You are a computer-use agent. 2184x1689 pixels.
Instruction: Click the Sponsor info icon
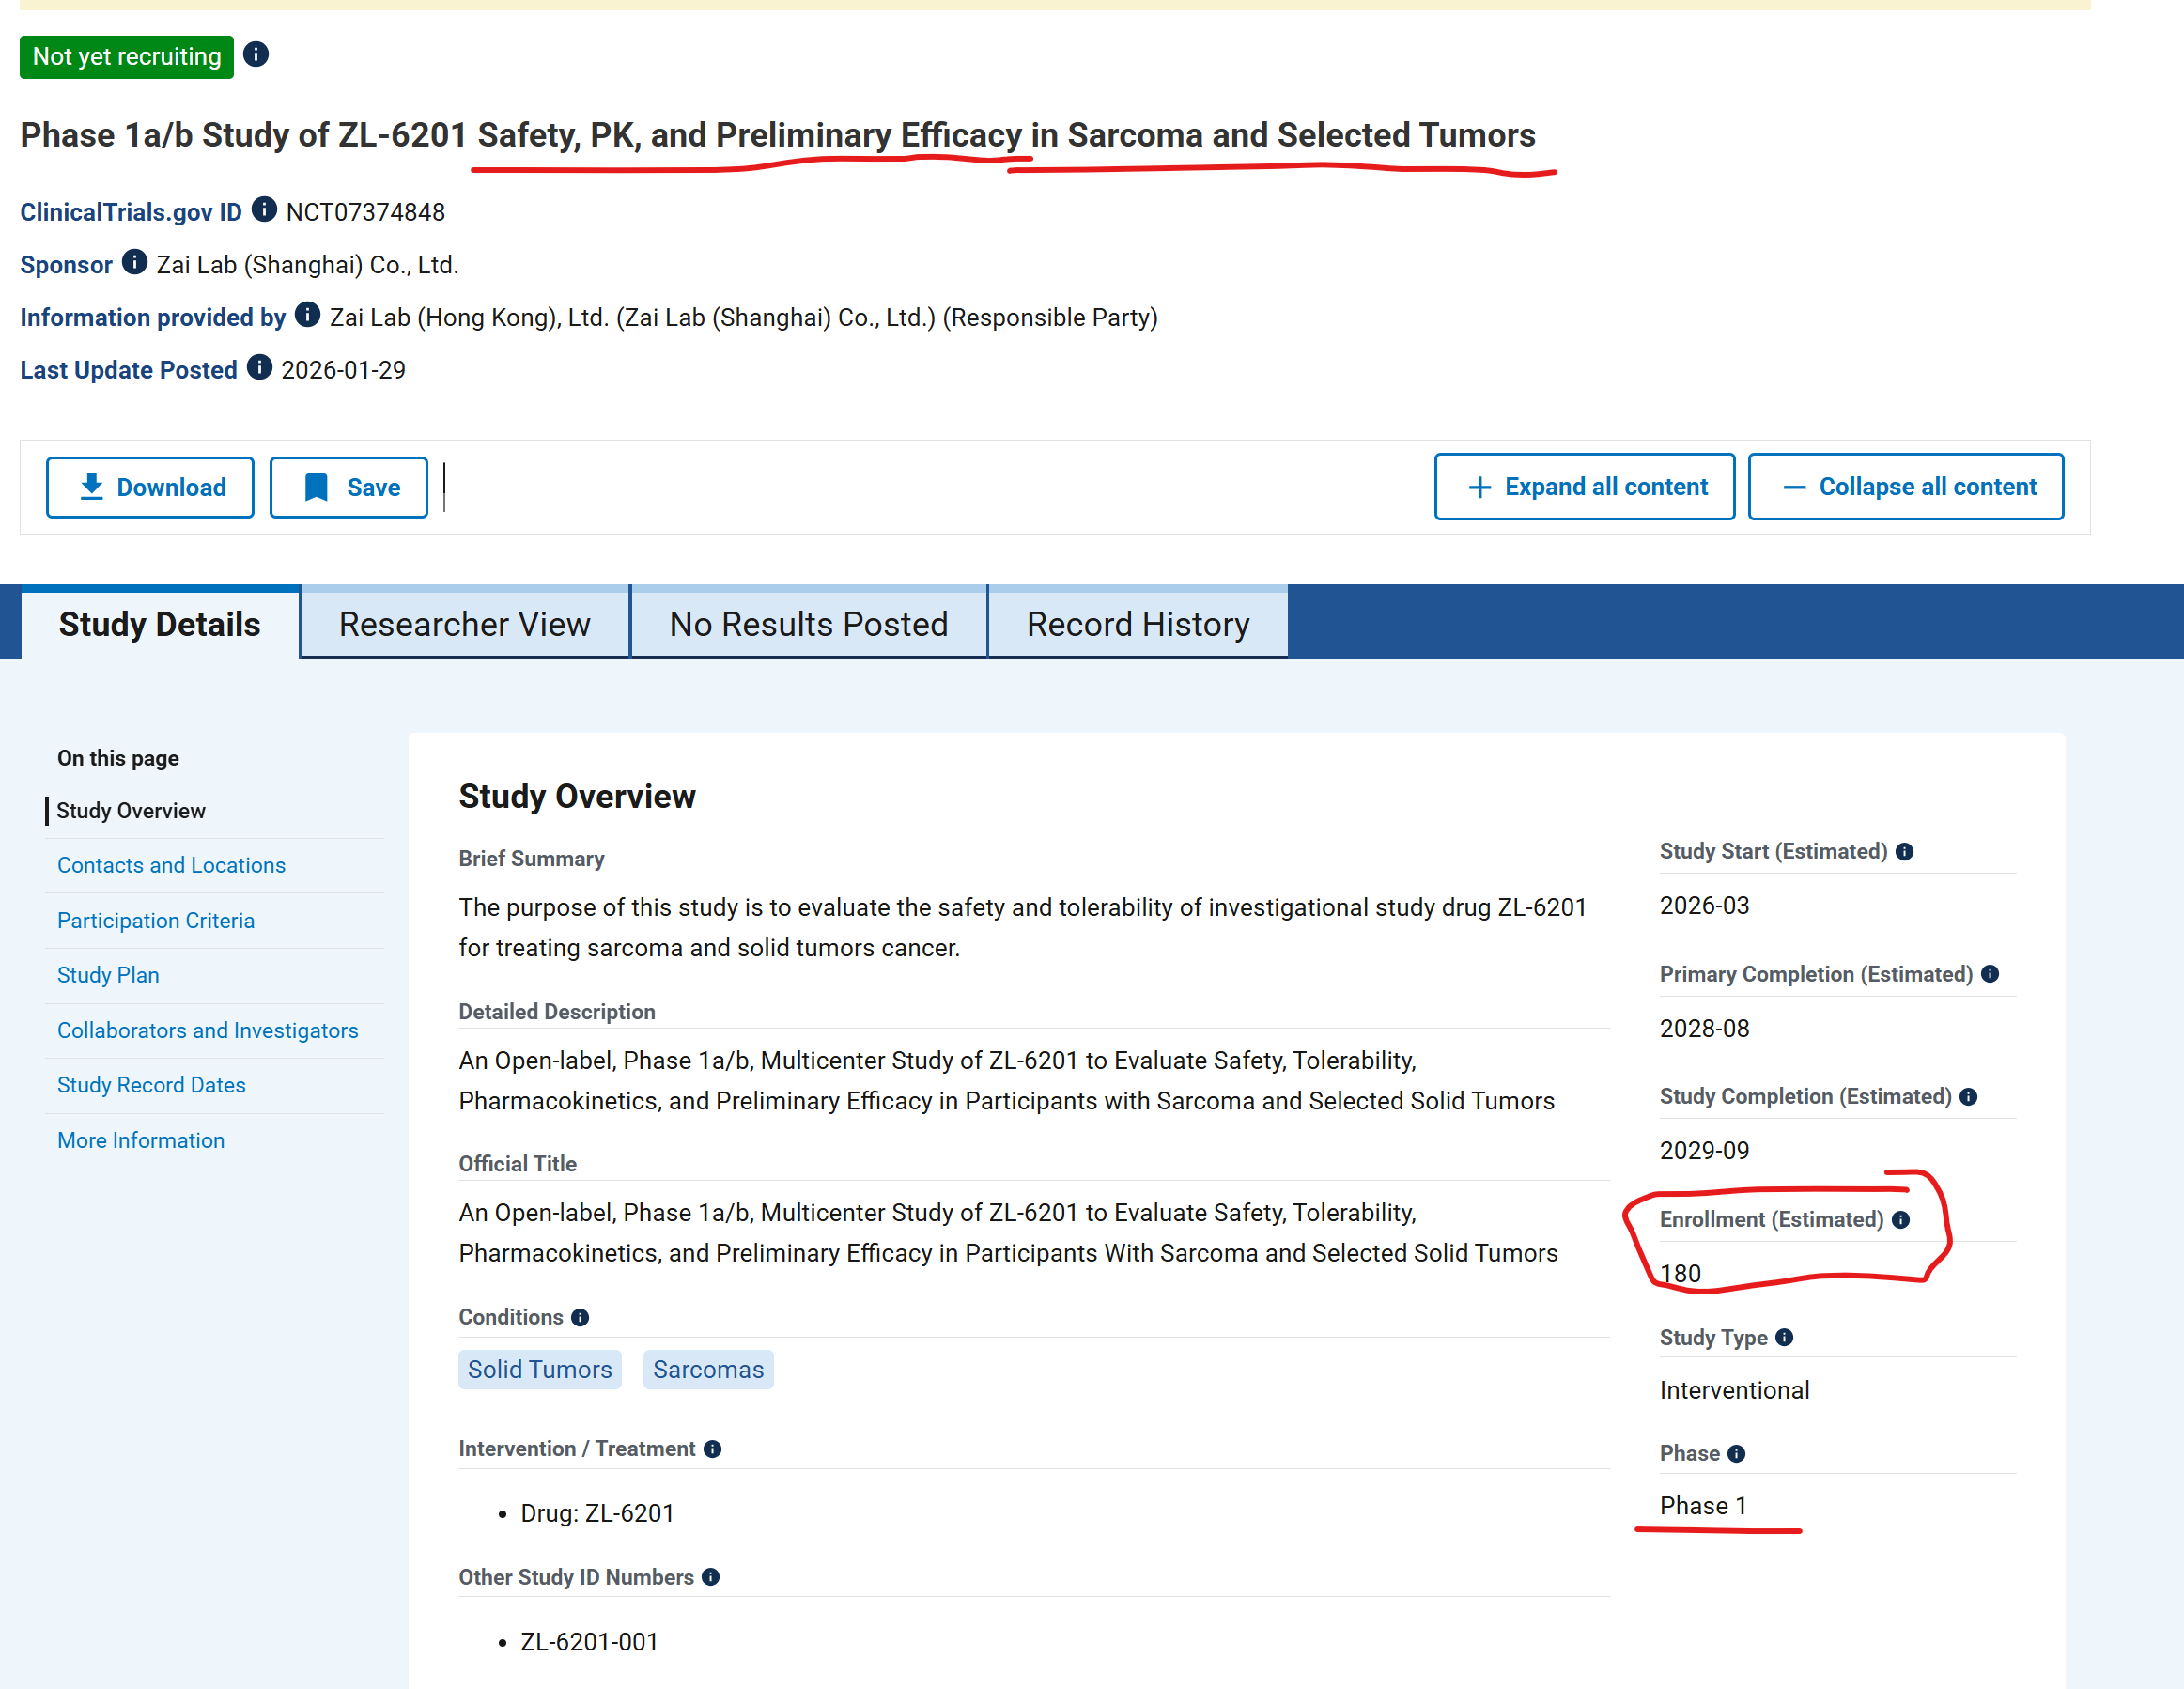pyautogui.click(x=135, y=262)
